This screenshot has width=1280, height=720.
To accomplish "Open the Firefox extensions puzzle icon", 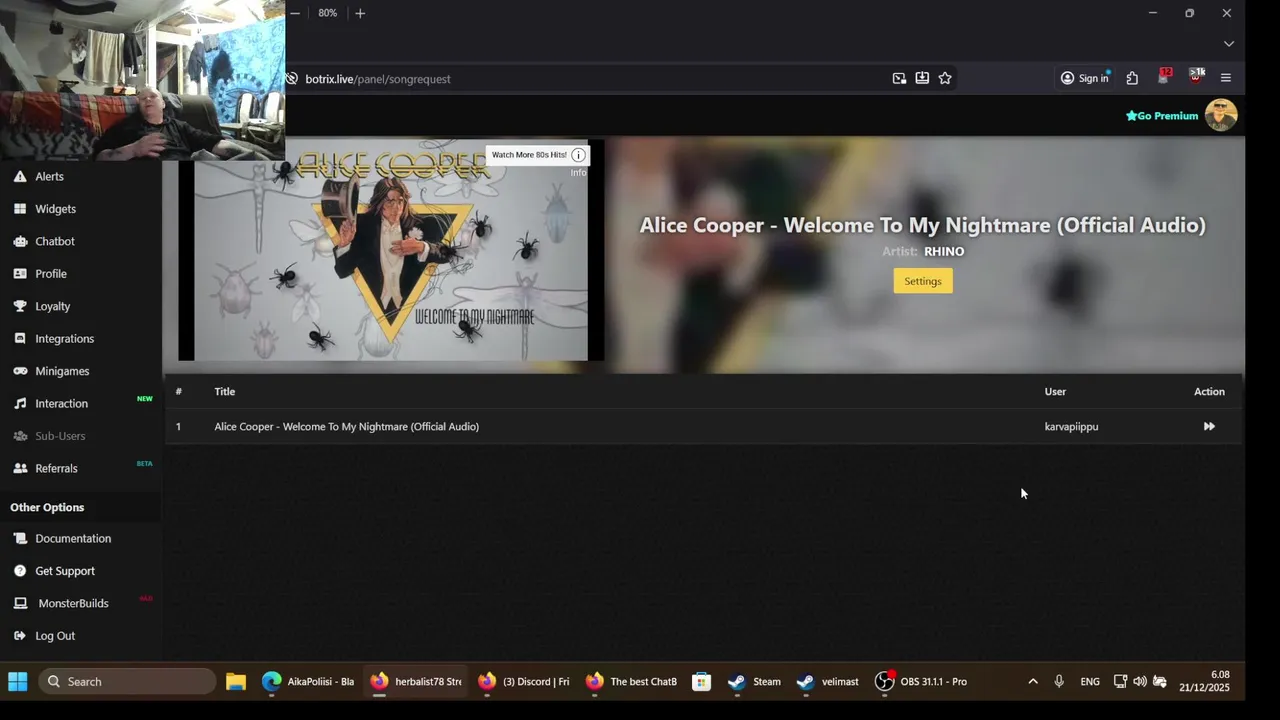I will (x=1132, y=78).
